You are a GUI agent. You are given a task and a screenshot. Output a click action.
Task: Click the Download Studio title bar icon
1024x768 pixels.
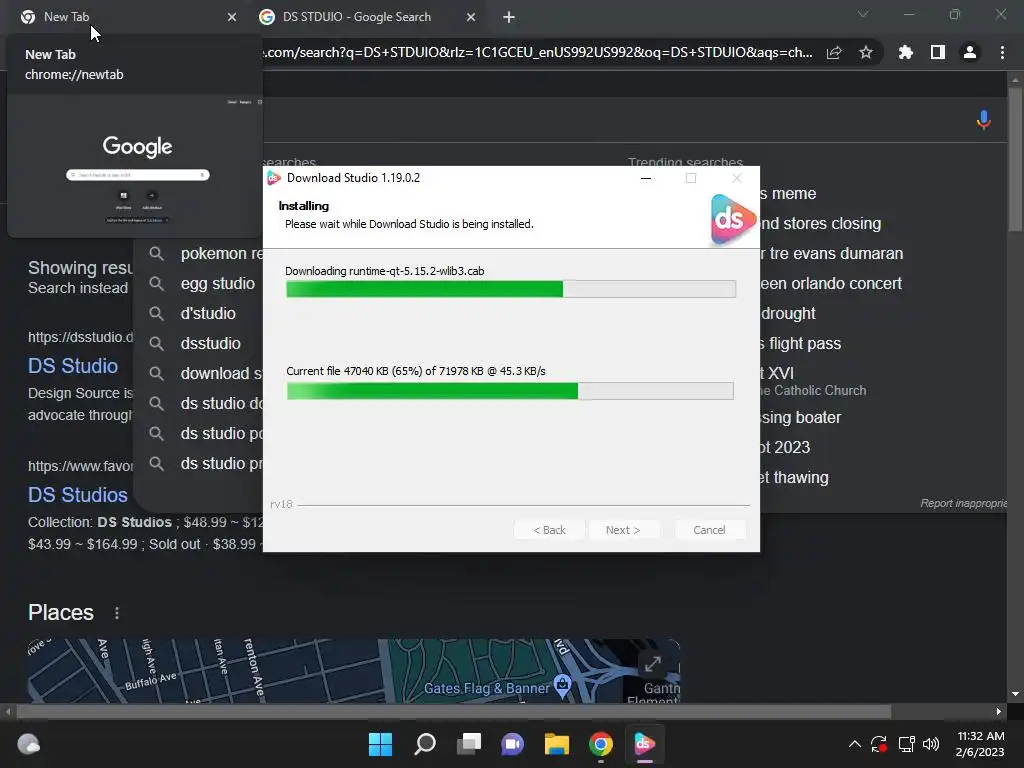[274, 178]
